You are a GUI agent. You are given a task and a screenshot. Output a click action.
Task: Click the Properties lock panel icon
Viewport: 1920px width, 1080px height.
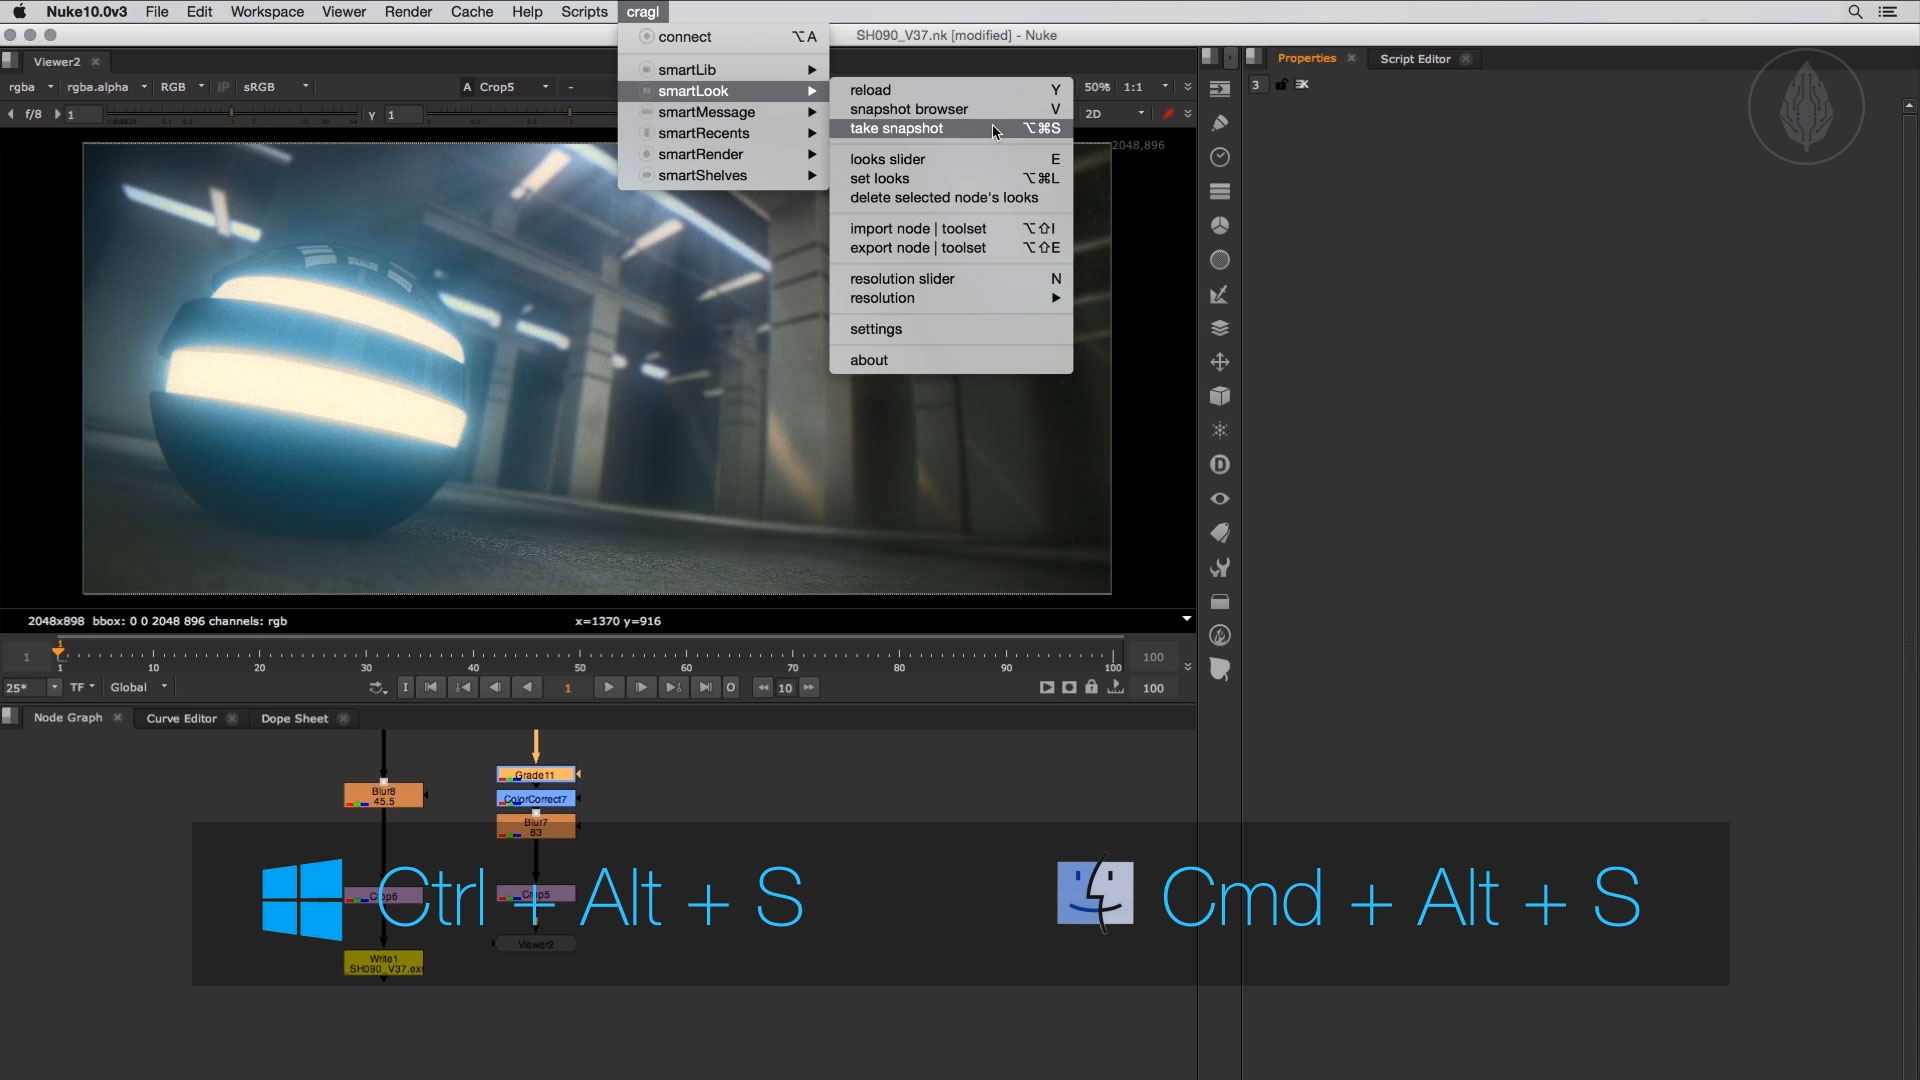click(1281, 85)
